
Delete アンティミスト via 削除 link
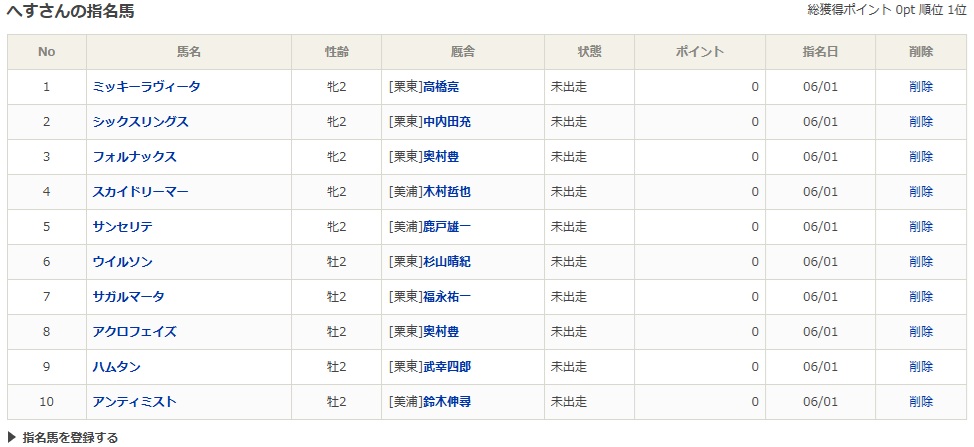[921, 402]
